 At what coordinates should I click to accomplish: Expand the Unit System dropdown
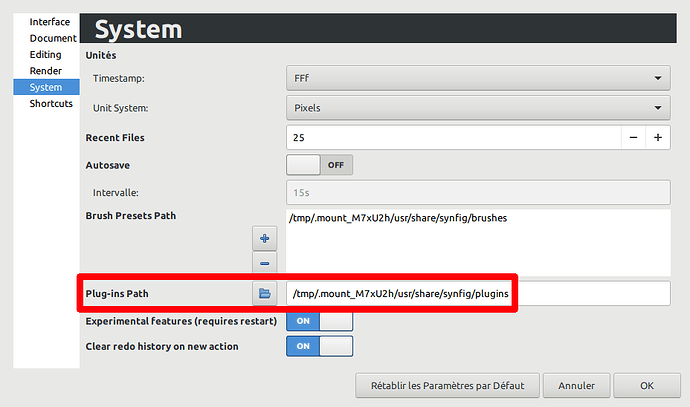pyautogui.click(x=477, y=107)
